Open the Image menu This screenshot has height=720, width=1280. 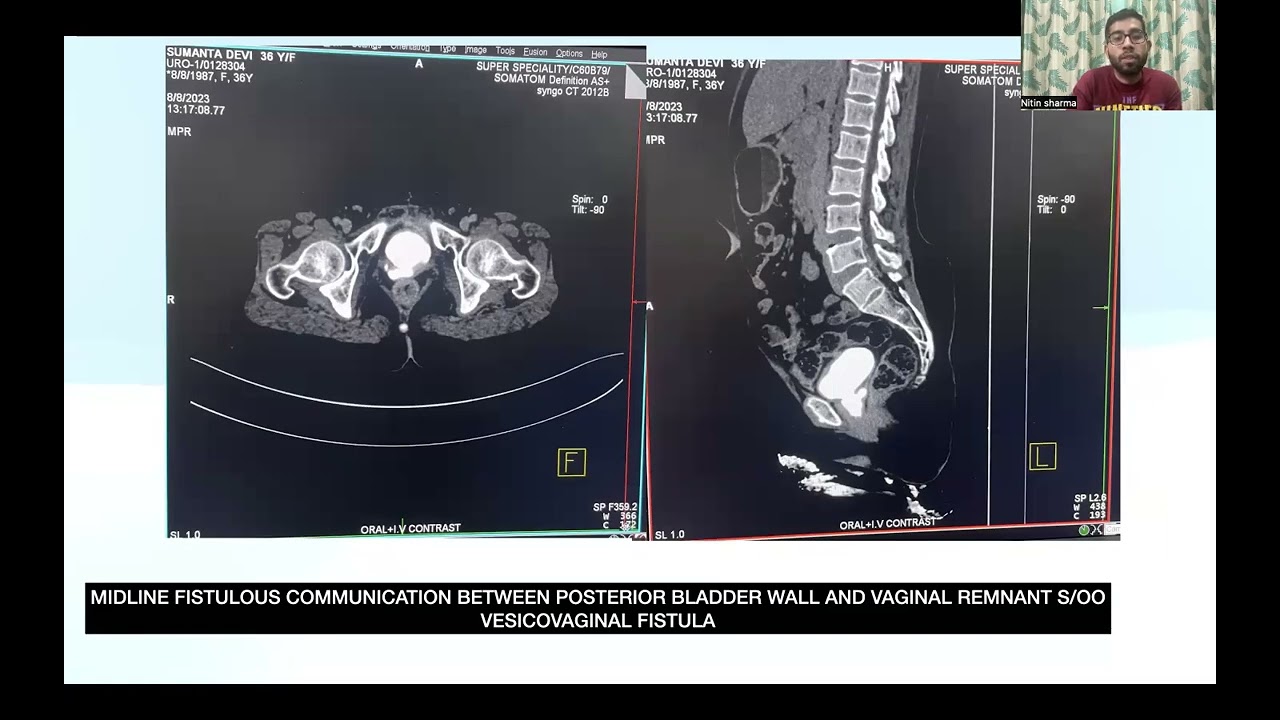pyautogui.click(x=476, y=49)
